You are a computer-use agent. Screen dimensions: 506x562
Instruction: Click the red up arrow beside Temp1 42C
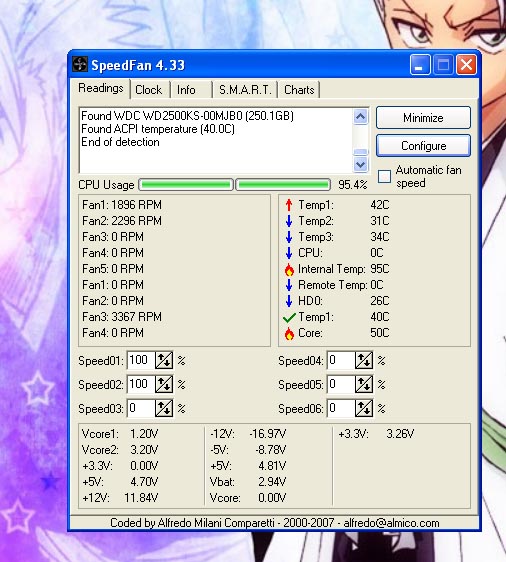[289, 205]
